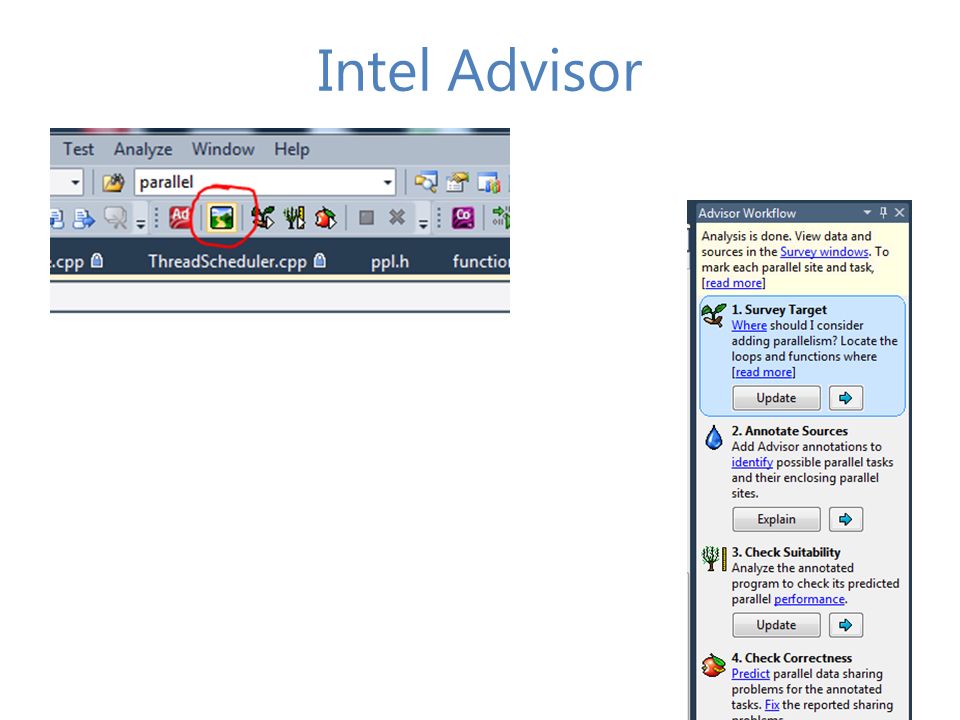Image resolution: width=960 pixels, height=720 pixels.
Task: Click the Fix link in Check Correctness
Action: coord(772,705)
